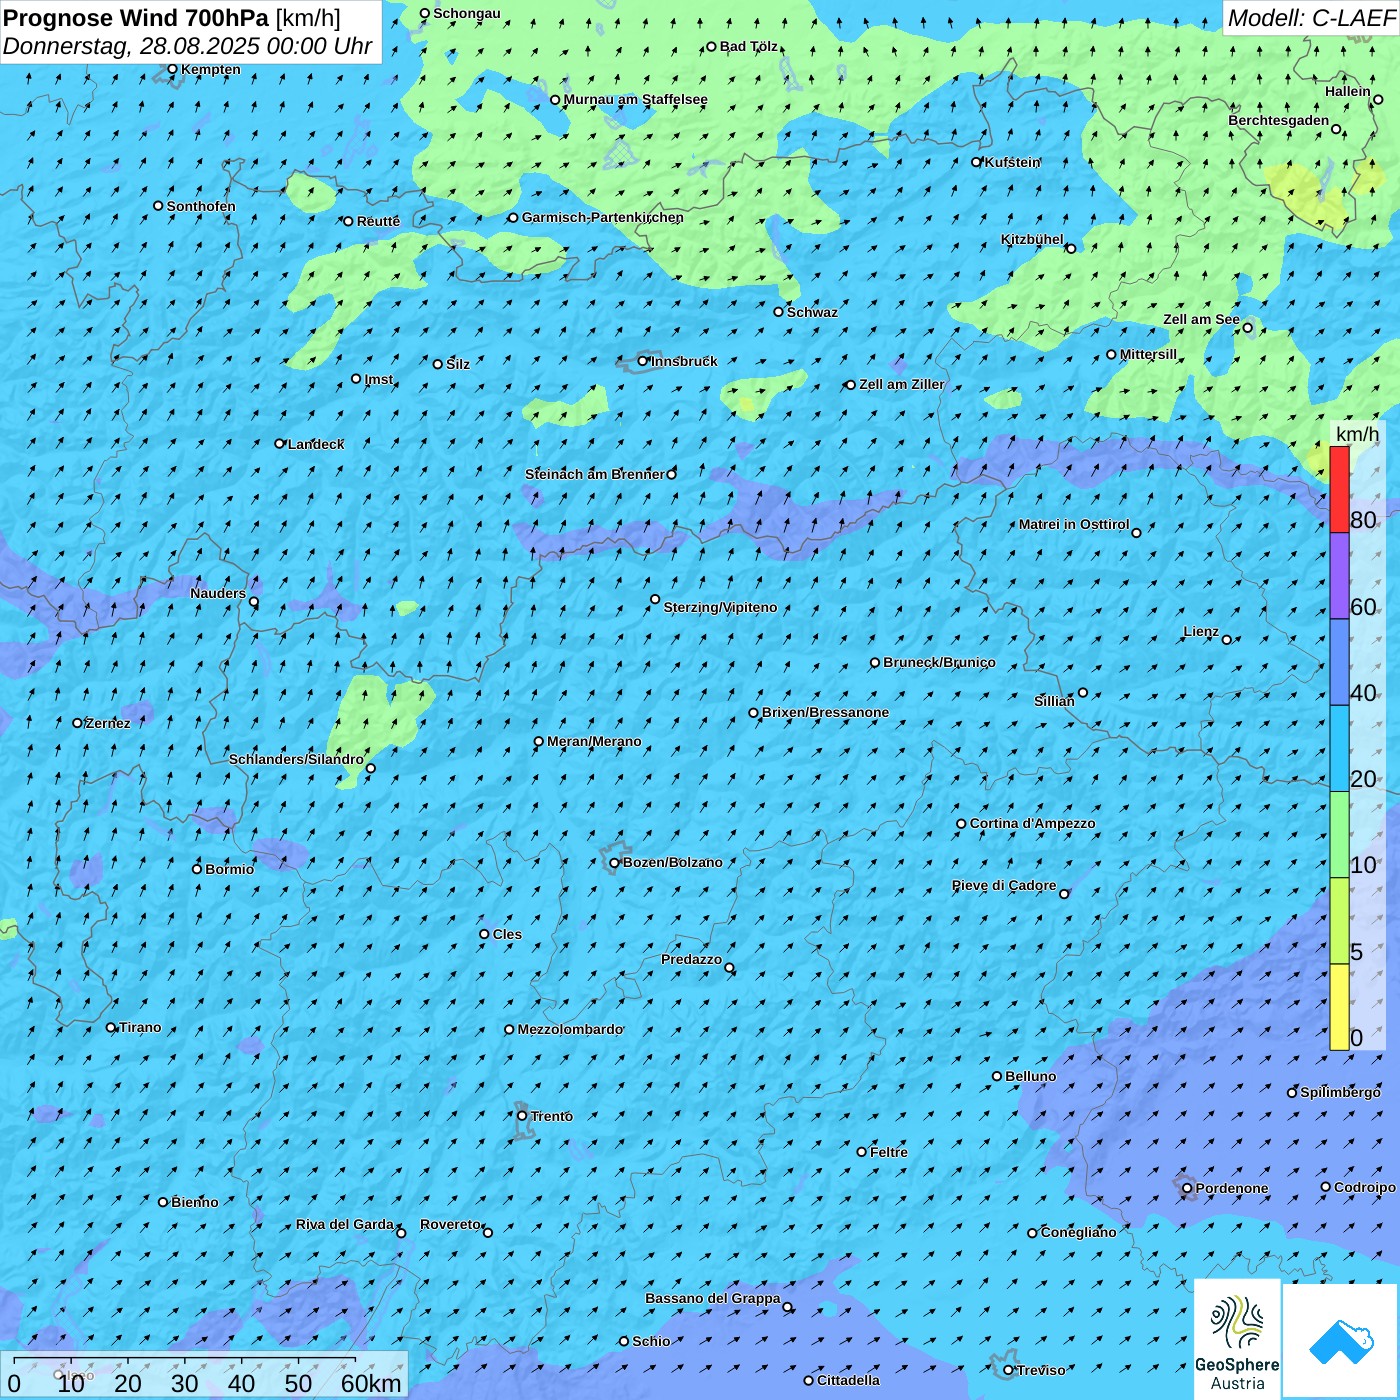Image resolution: width=1400 pixels, height=1400 pixels.
Task: Click the Conegliano label
Action: pyautogui.click(x=1078, y=1232)
